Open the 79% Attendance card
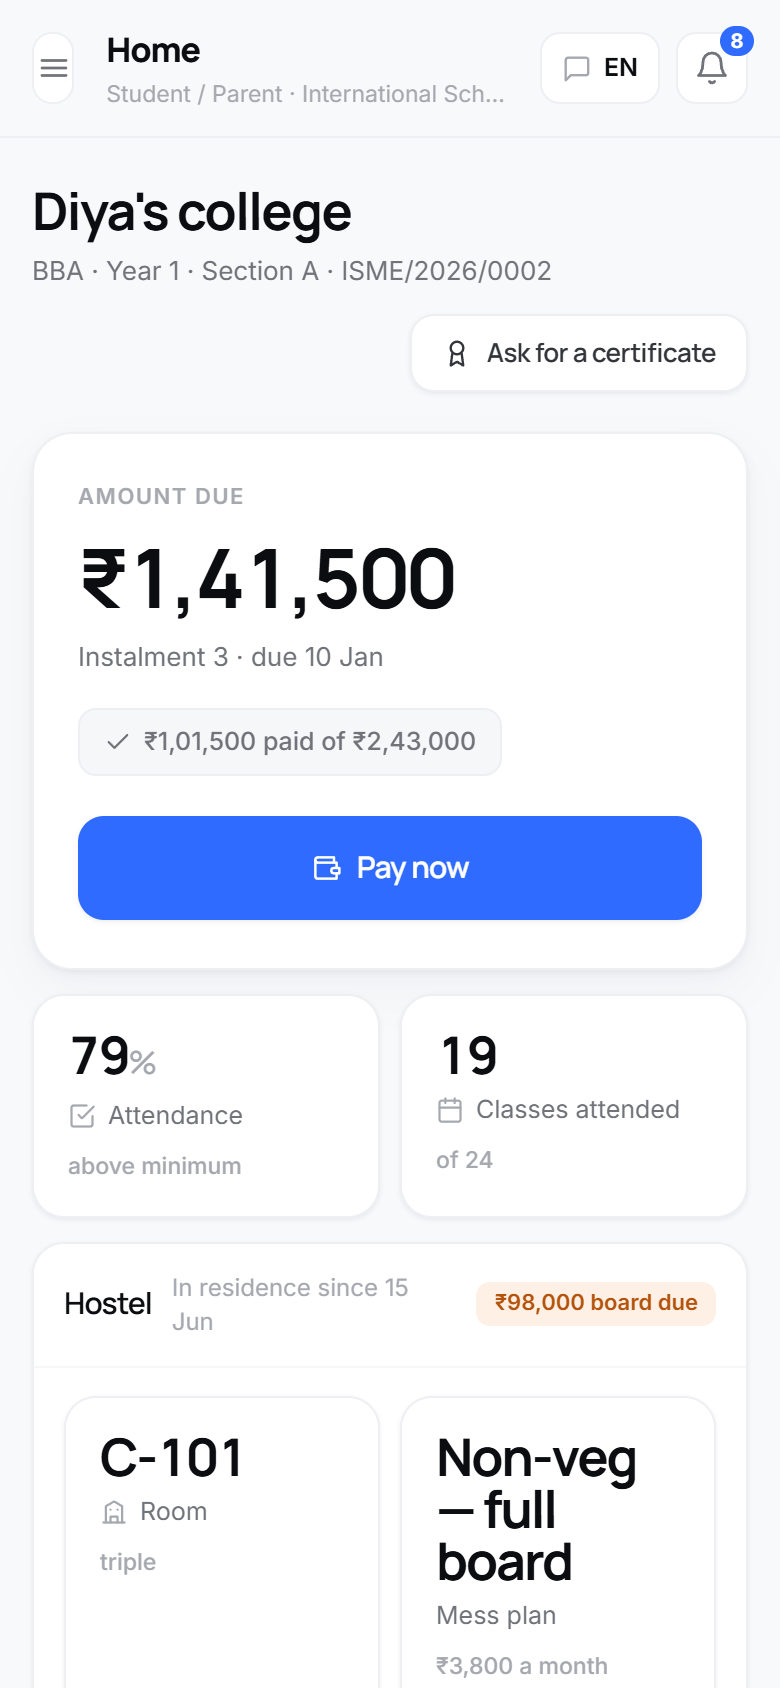Viewport: 780px width, 1688px height. [x=206, y=1106]
